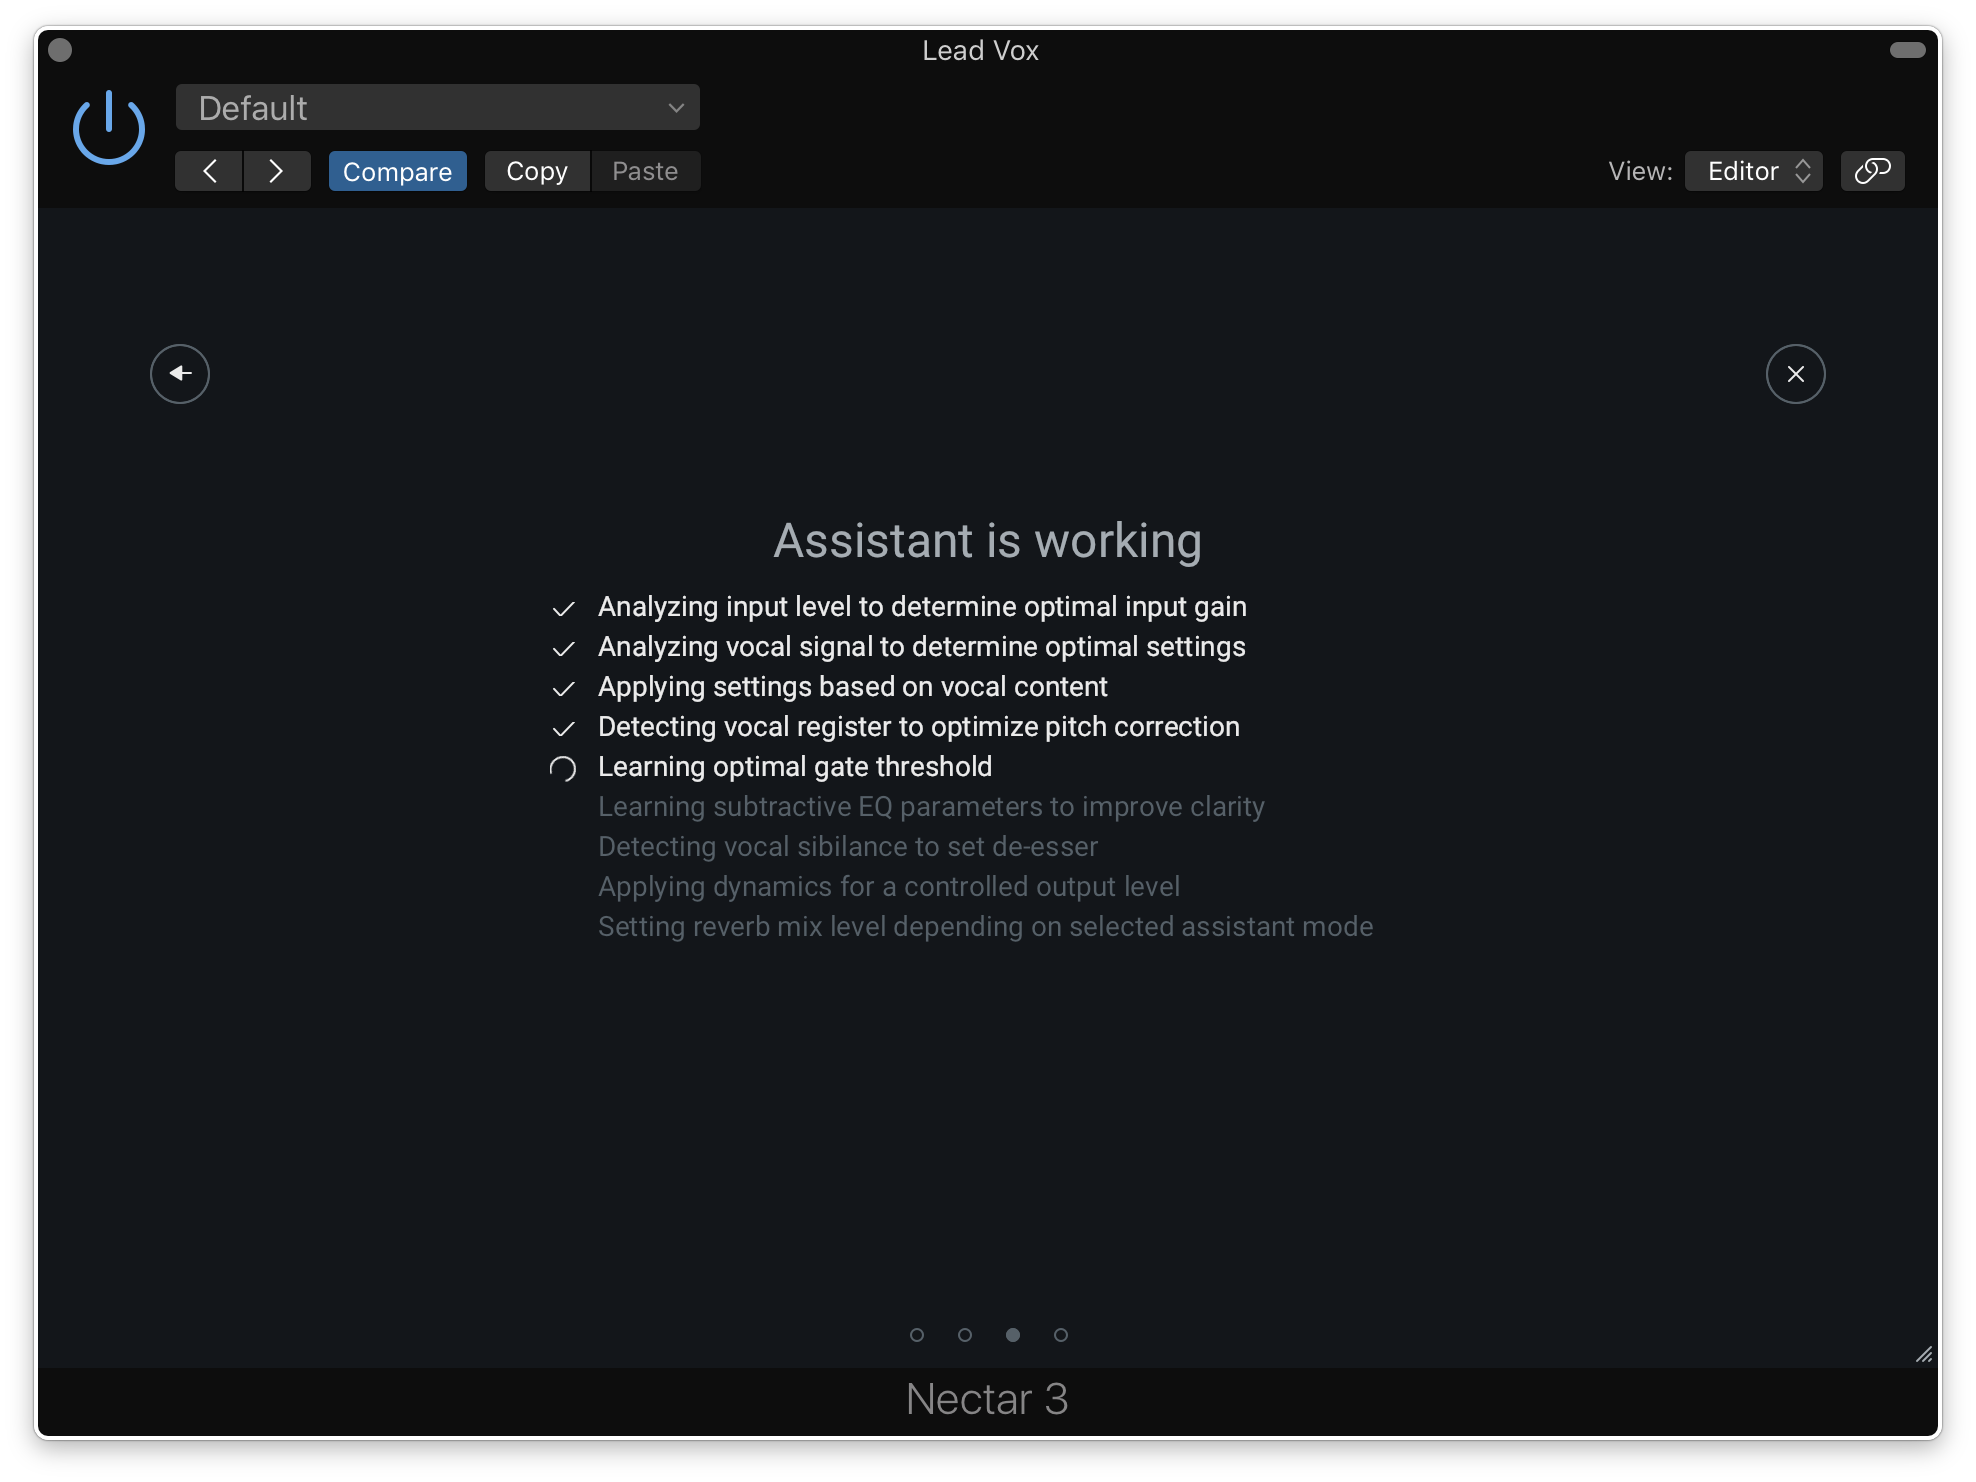Click the "Nectar 3" footer label
This screenshot has width=1976, height=1482.
pos(987,1399)
